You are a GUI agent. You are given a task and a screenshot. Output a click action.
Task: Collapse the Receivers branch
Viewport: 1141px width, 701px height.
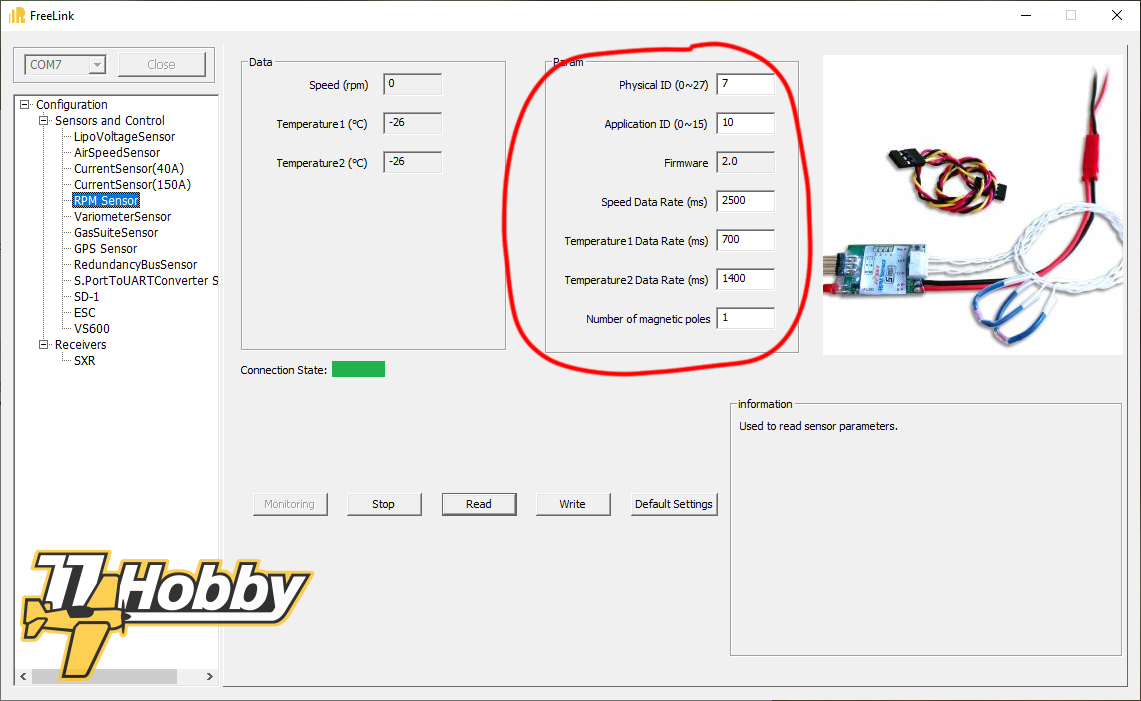[43, 344]
